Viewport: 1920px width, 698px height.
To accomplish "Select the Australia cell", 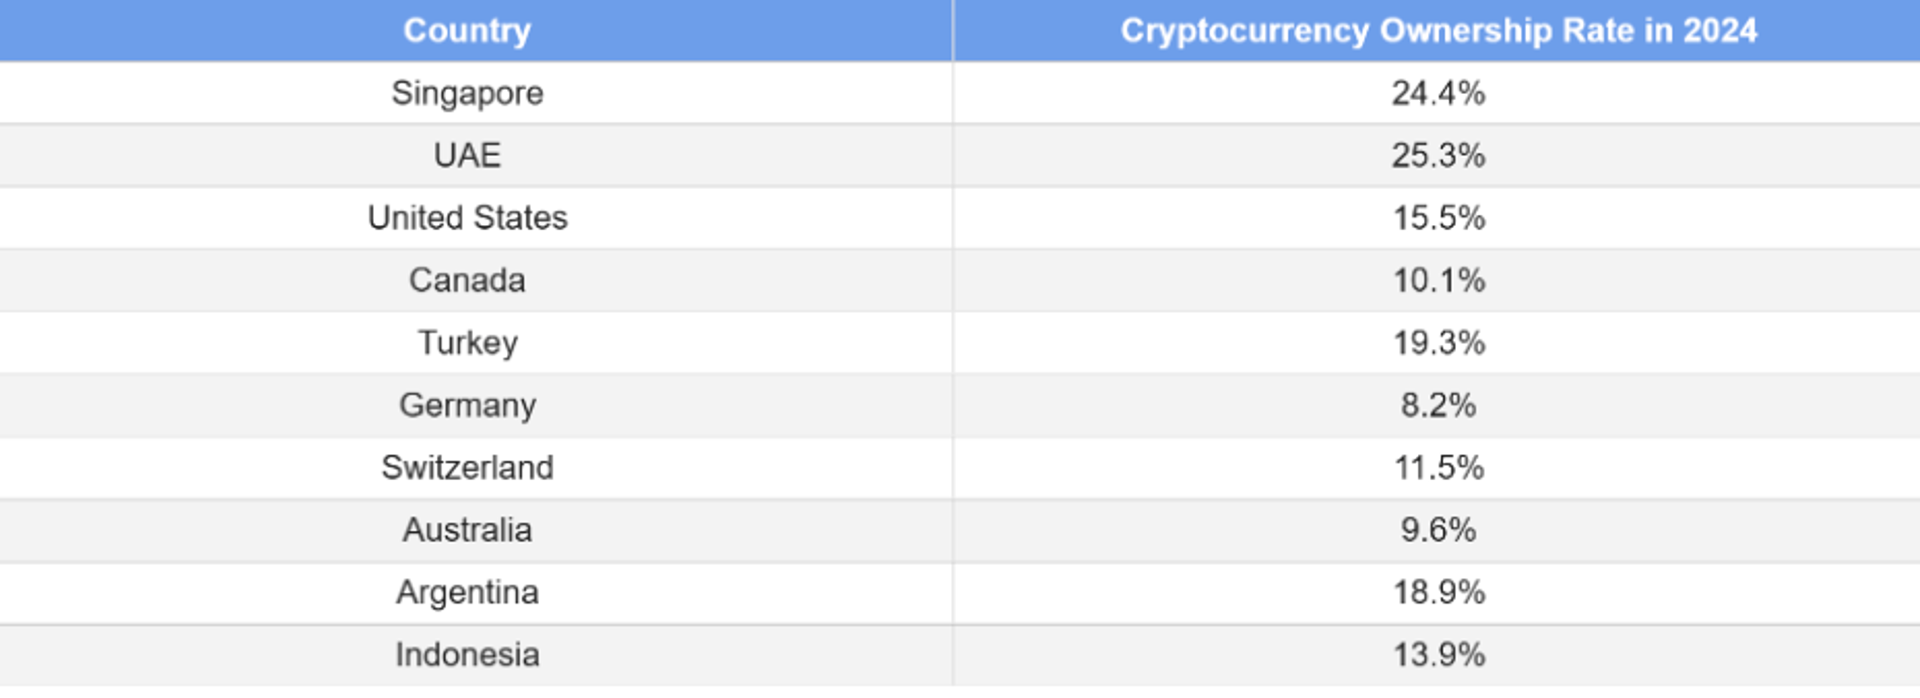I will pyautogui.click(x=467, y=530).
